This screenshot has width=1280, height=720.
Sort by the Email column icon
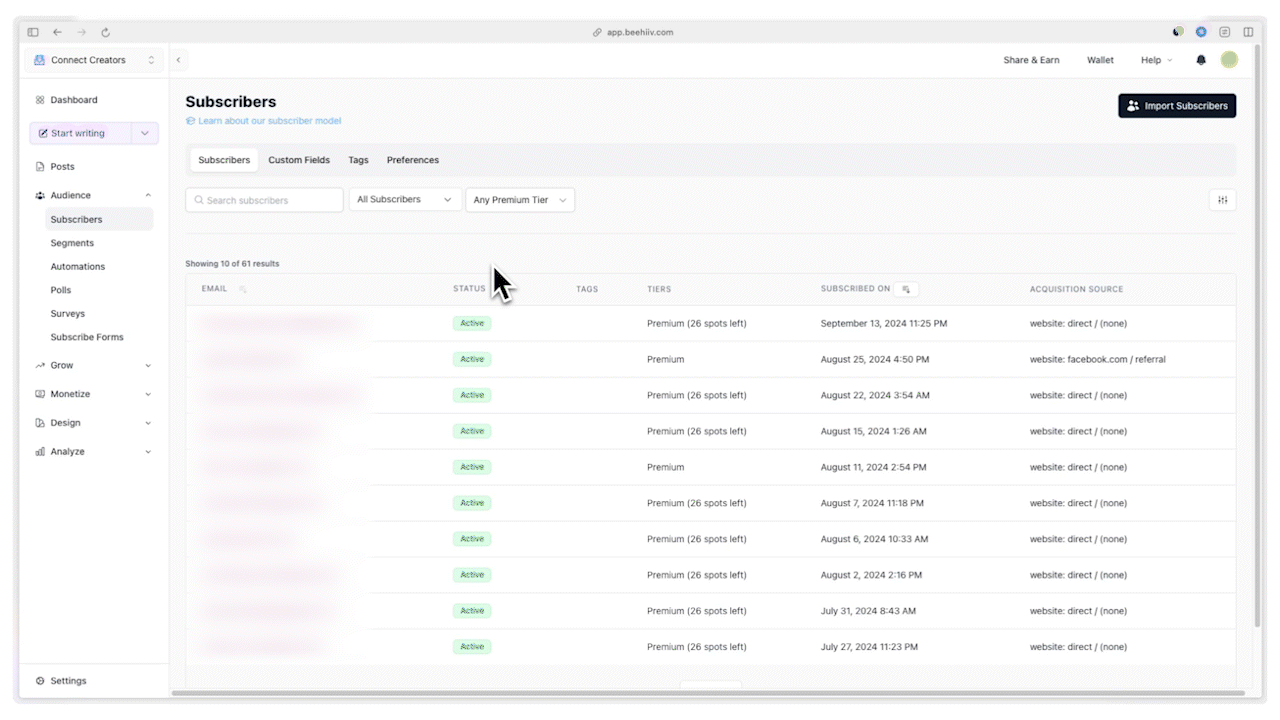pyautogui.click(x=242, y=289)
